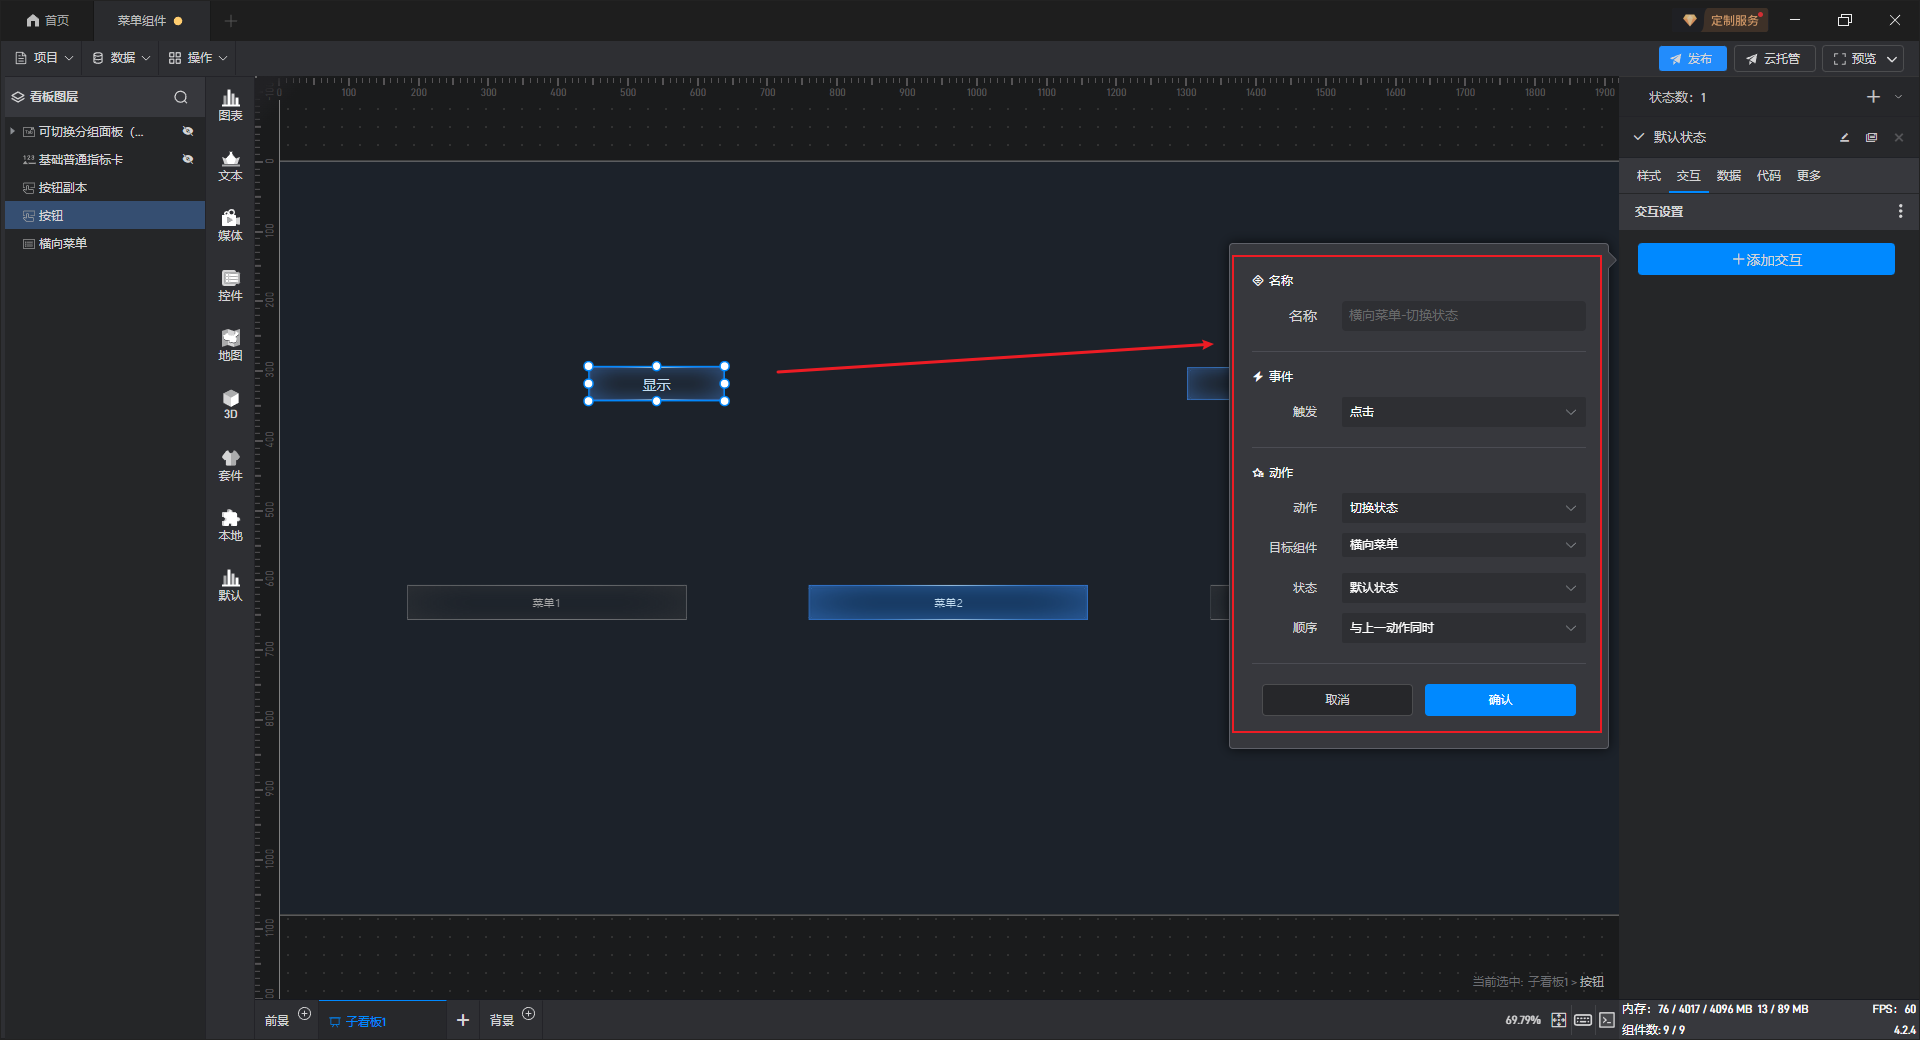
Task: Click the 确认 confirm button
Action: 1499,700
